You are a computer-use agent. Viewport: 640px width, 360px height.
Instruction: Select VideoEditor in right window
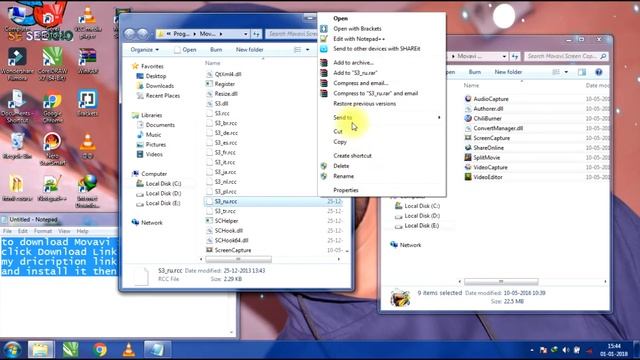(488, 177)
